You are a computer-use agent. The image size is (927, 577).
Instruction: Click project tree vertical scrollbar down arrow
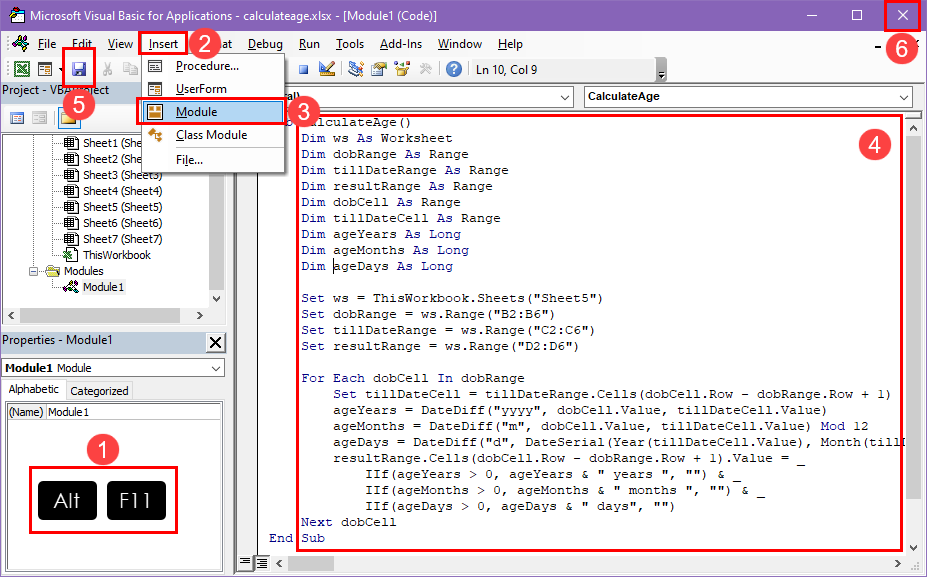[216, 299]
